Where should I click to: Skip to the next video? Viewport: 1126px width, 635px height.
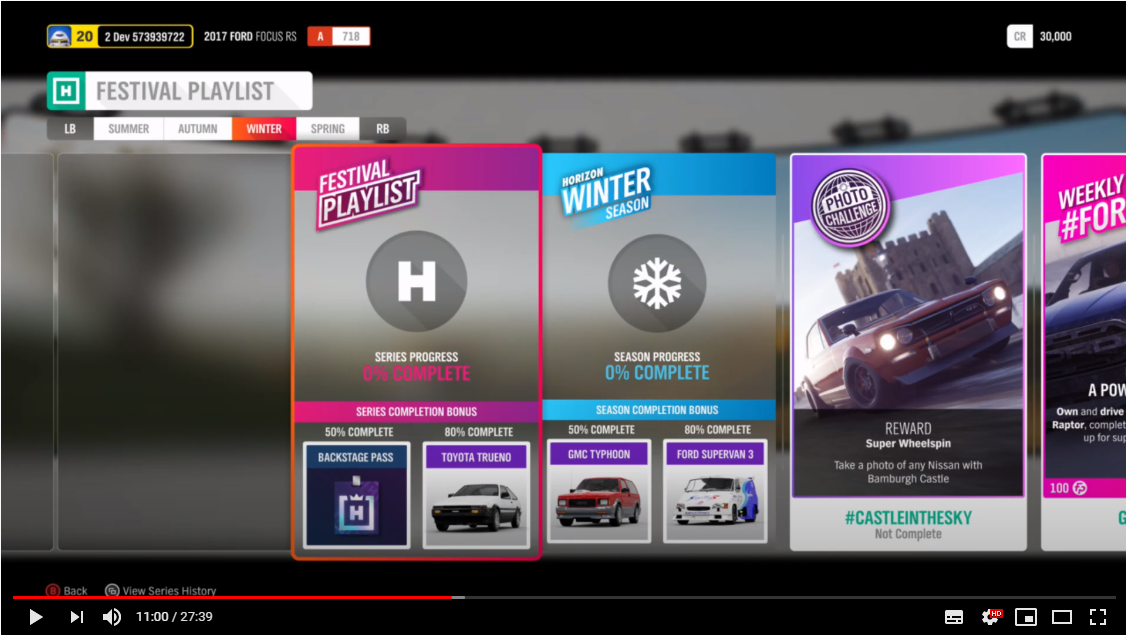pos(77,616)
